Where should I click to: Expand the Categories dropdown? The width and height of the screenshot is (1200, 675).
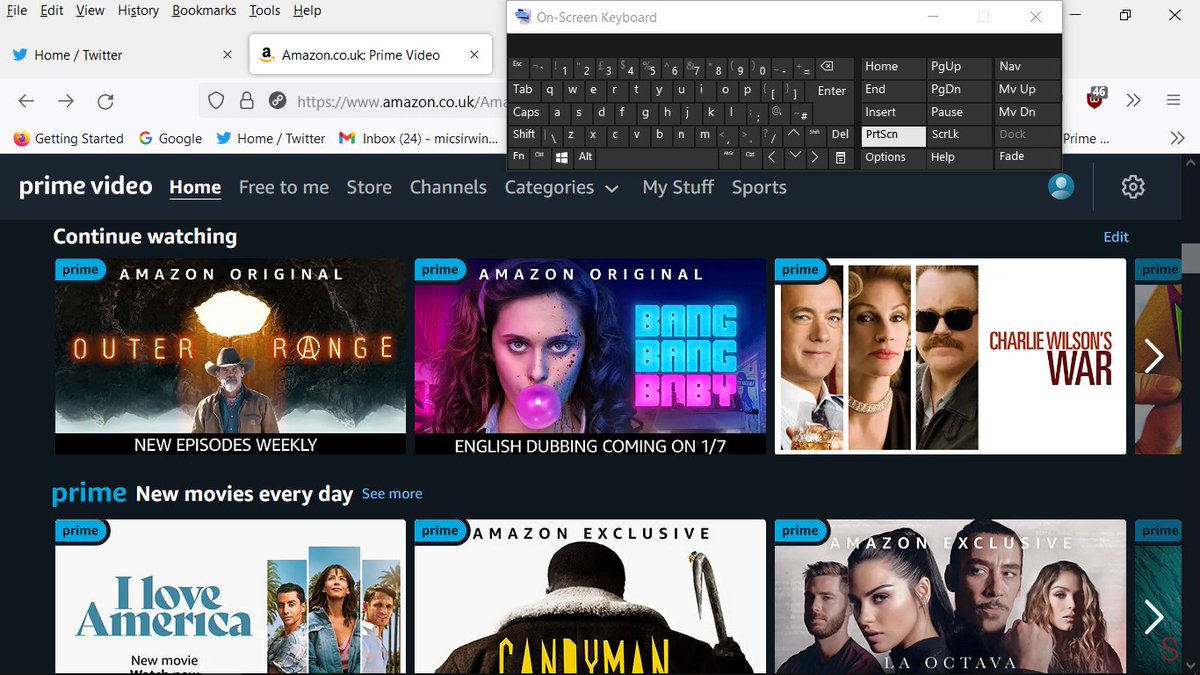[x=562, y=187]
